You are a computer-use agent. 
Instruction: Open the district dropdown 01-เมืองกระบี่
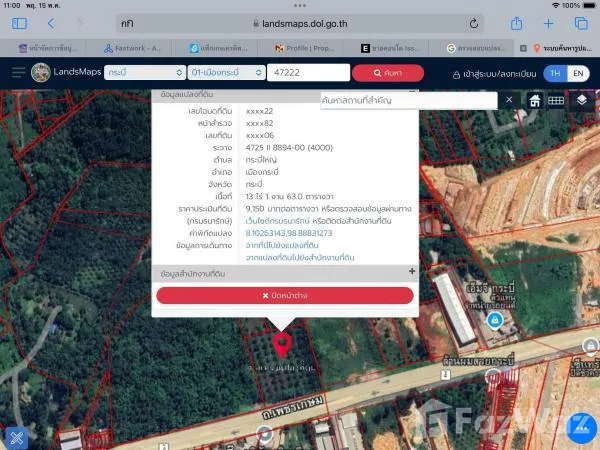click(x=226, y=72)
